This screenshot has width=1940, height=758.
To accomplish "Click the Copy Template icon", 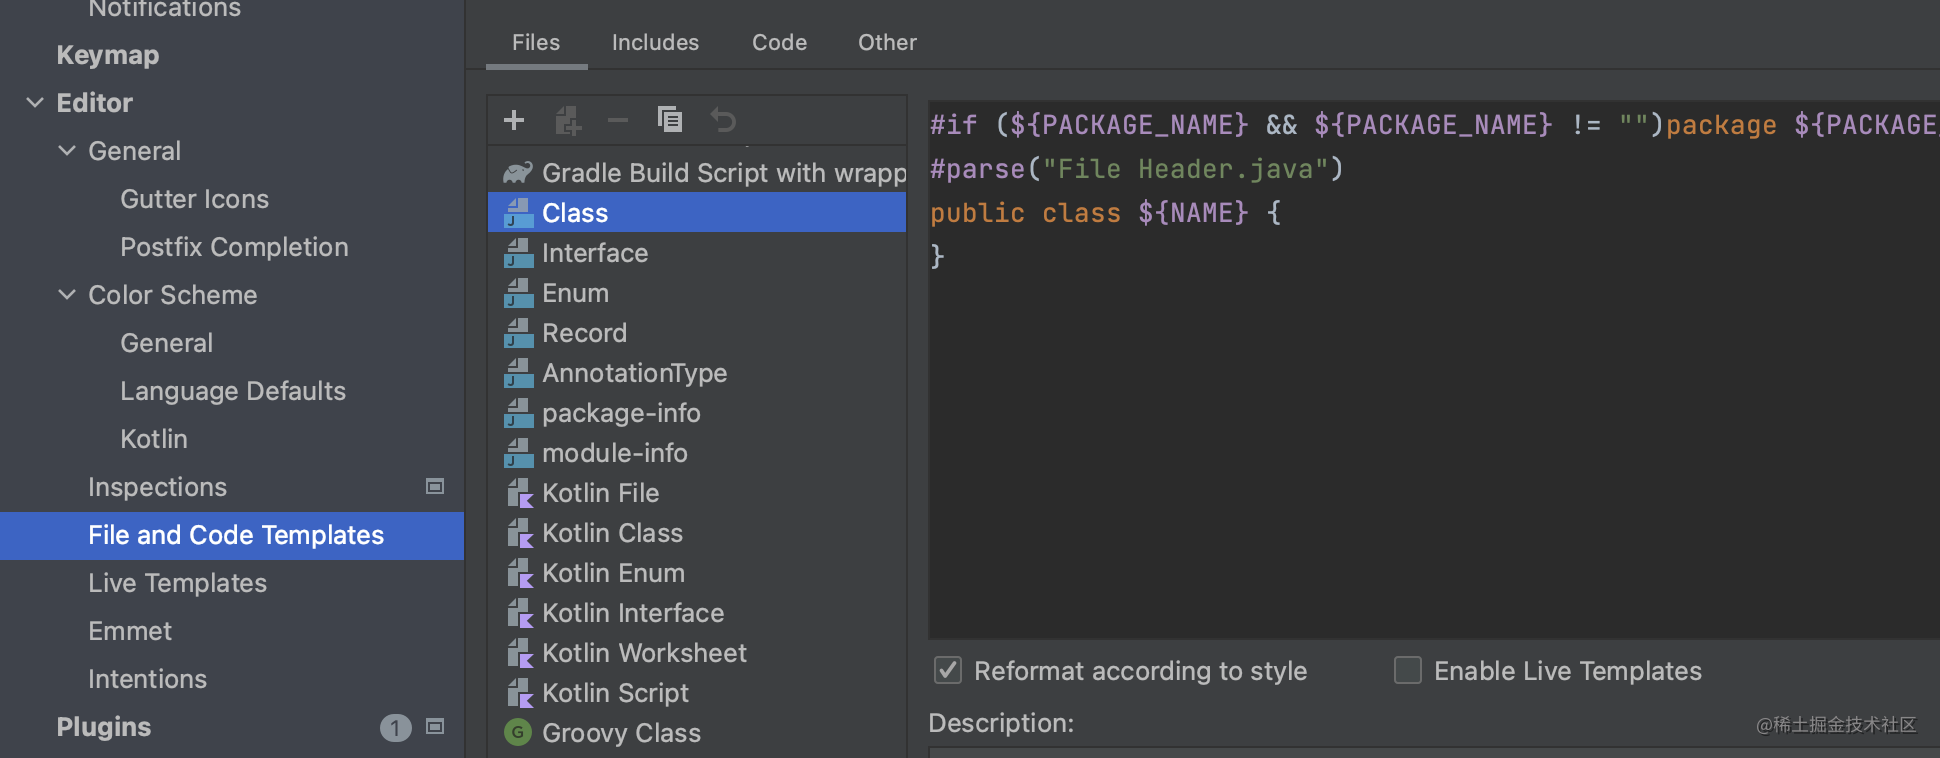I will 670,120.
